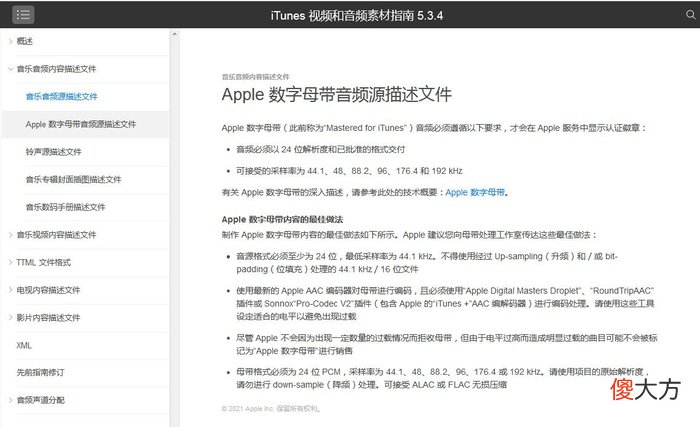Open 音乐专辑封面插图描述文件 entry
Viewport: 700px width, 427px height.
pyautogui.click(x=73, y=180)
